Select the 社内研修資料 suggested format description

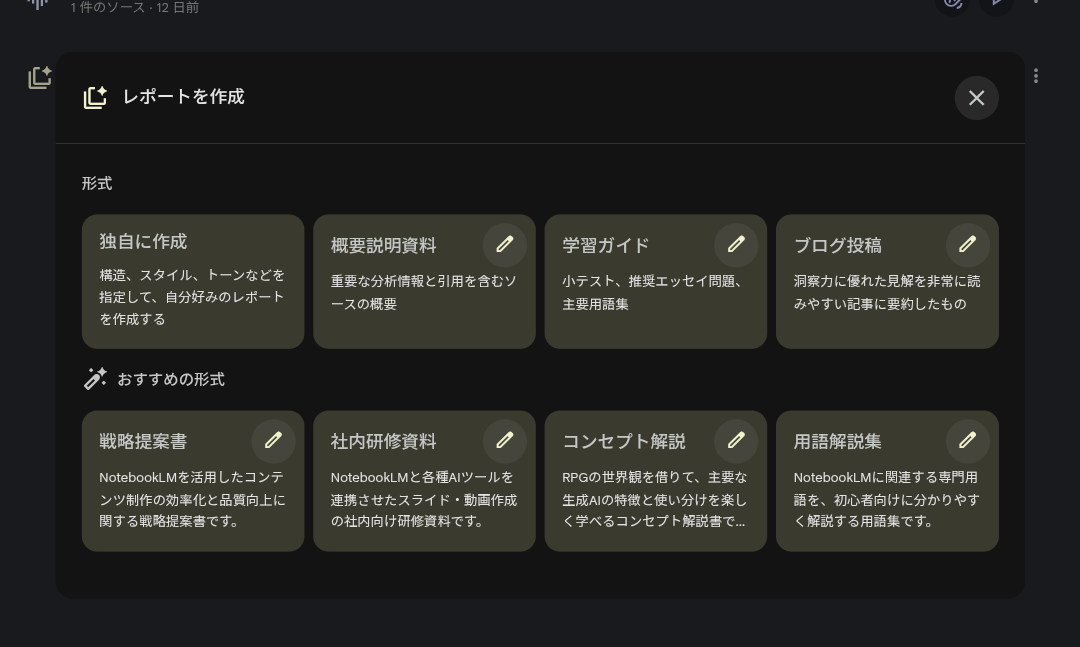(x=424, y=499)
